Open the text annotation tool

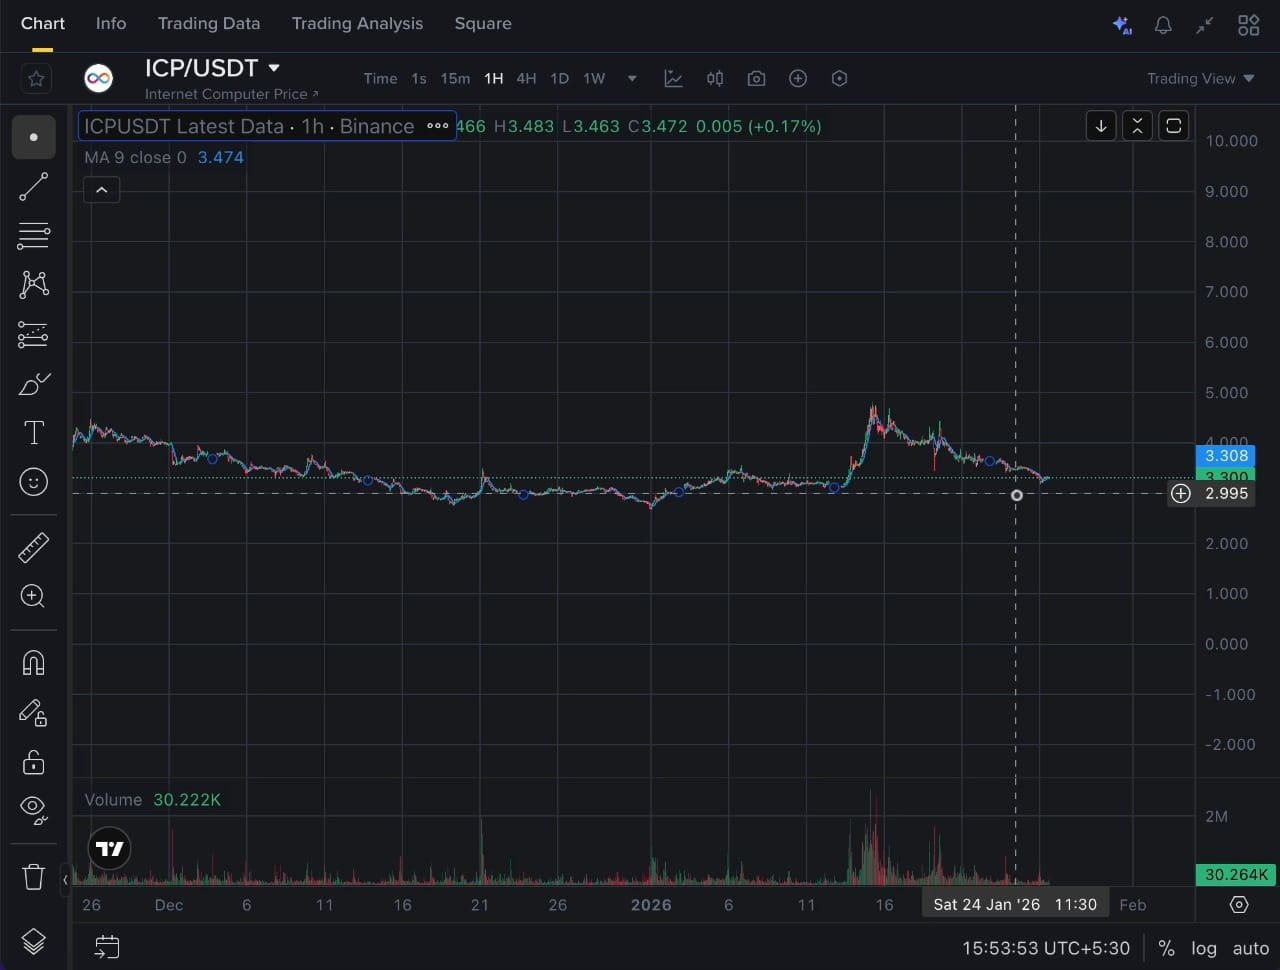point(33,432)
